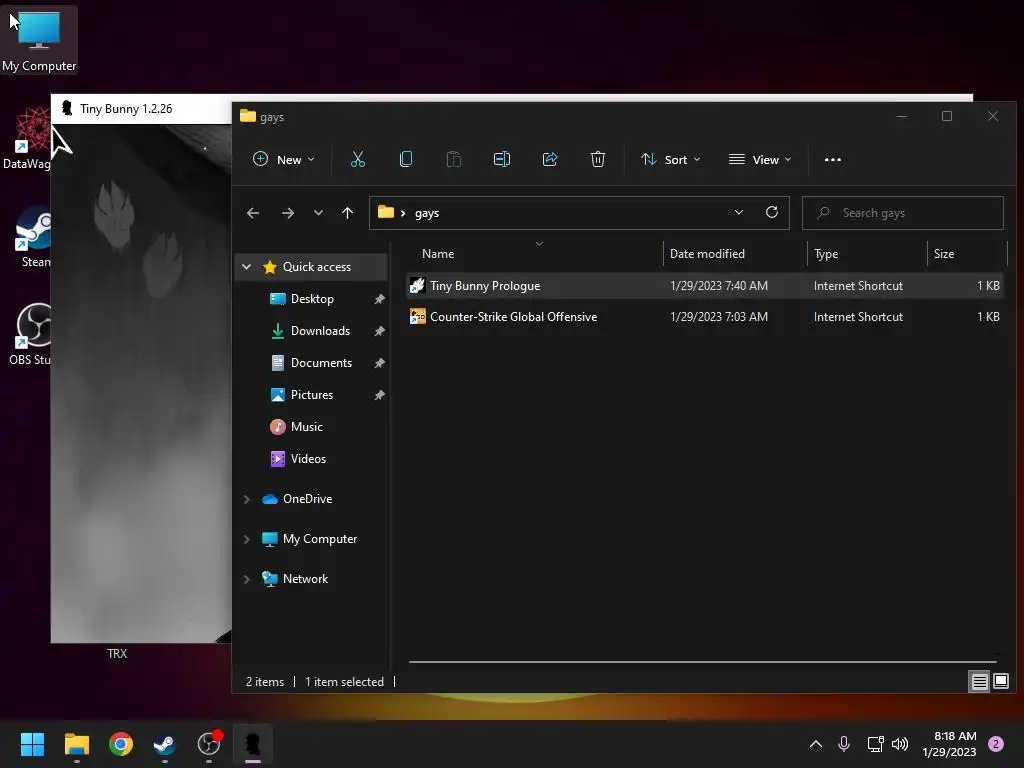Open Downloads in Quick access
The image size is (1024, 768).
click(320, 330)
